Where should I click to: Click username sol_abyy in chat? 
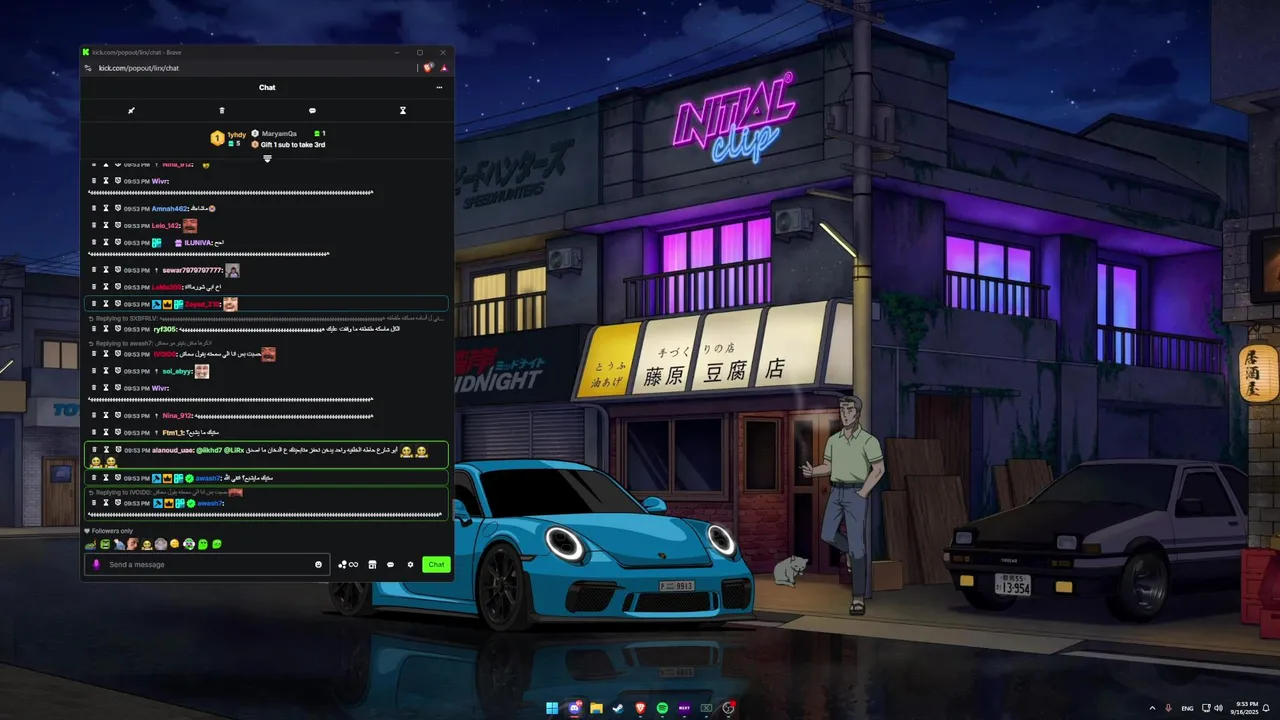click(x=176, y=371)
